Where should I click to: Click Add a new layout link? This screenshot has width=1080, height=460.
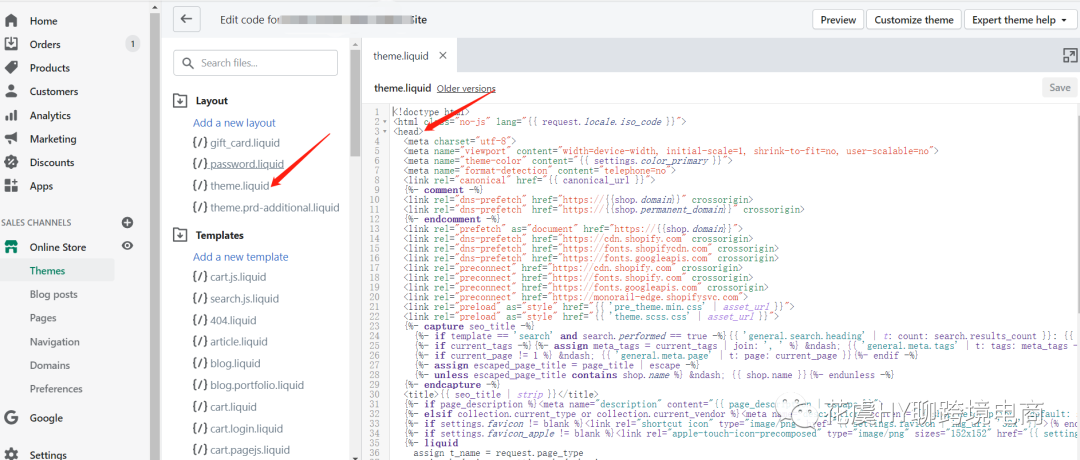pyautogui.click(x=234, y=123)
